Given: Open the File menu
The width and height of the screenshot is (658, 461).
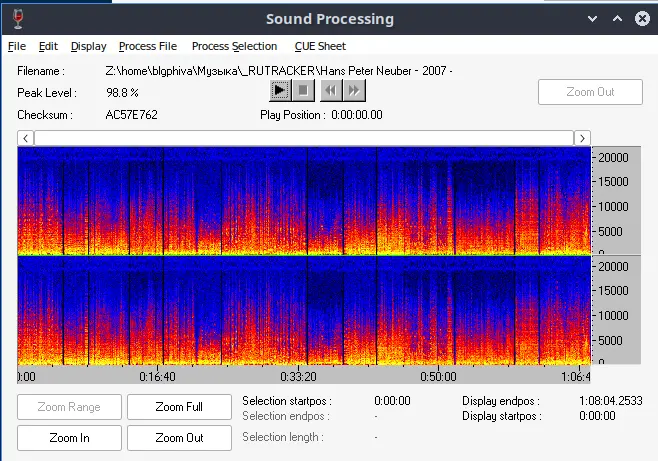Looking at the screenshot, I should pos(17,46).
